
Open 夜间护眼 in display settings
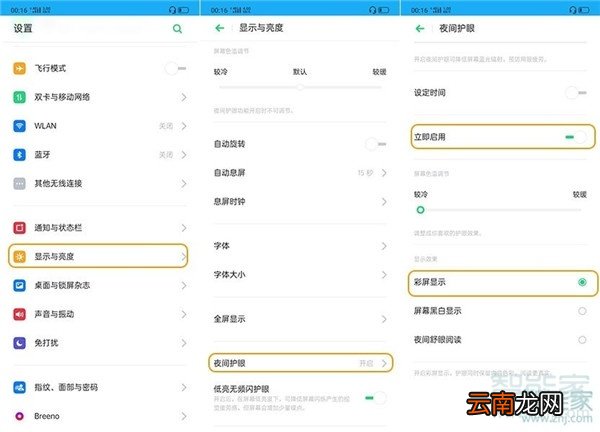pos(301,363)
